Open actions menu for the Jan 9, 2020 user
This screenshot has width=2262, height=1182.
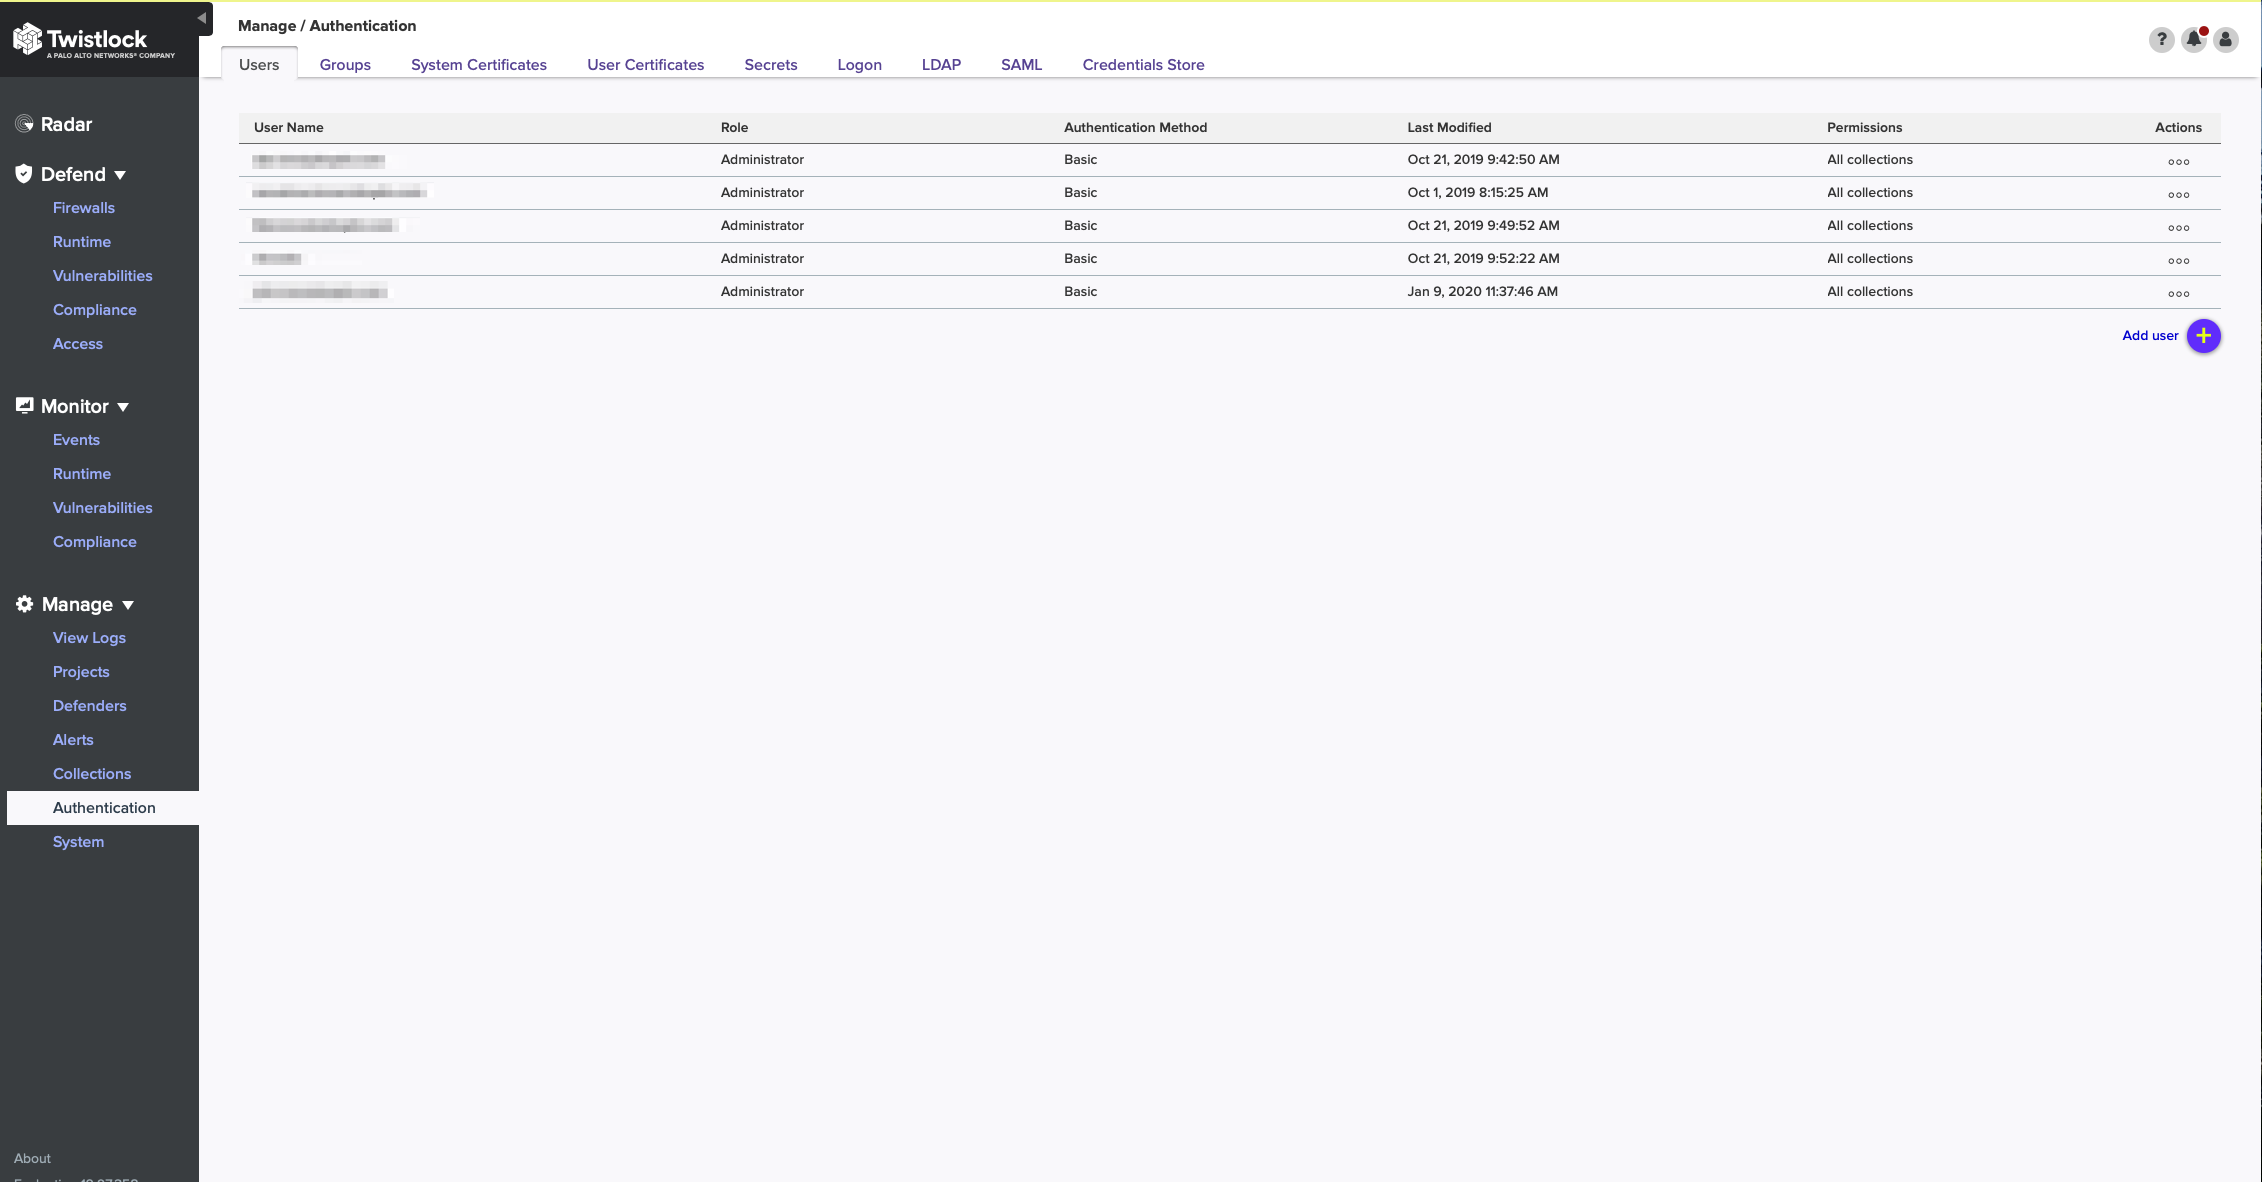click(x=2178, y=293)
